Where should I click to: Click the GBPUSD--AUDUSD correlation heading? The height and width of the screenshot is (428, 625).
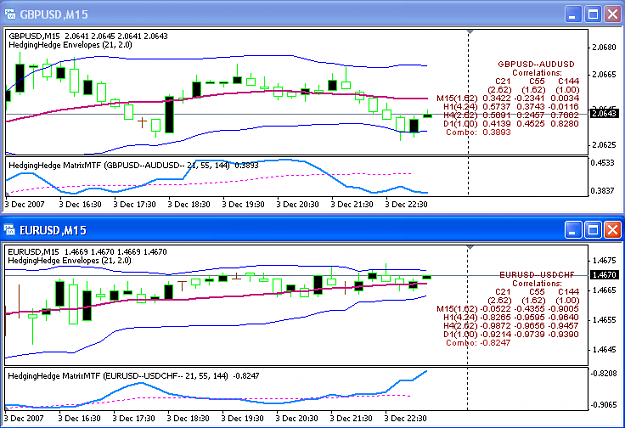pos(536,64)
